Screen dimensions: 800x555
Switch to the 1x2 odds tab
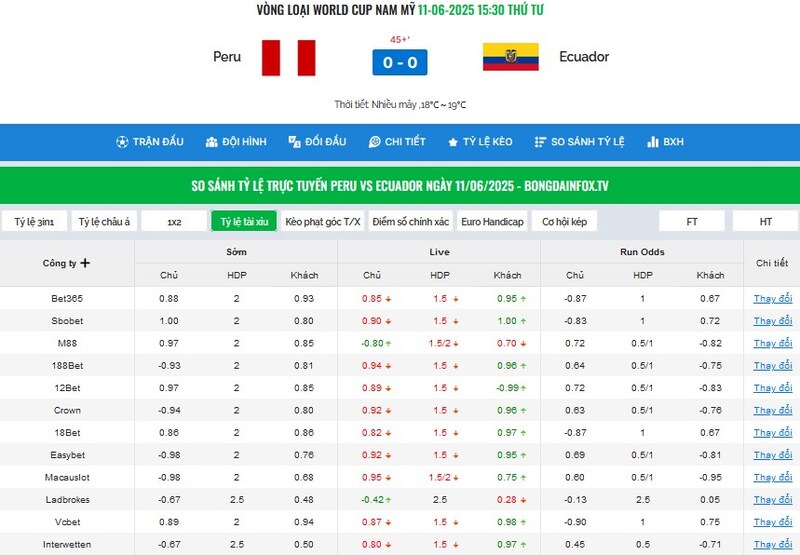pos(174,221)
